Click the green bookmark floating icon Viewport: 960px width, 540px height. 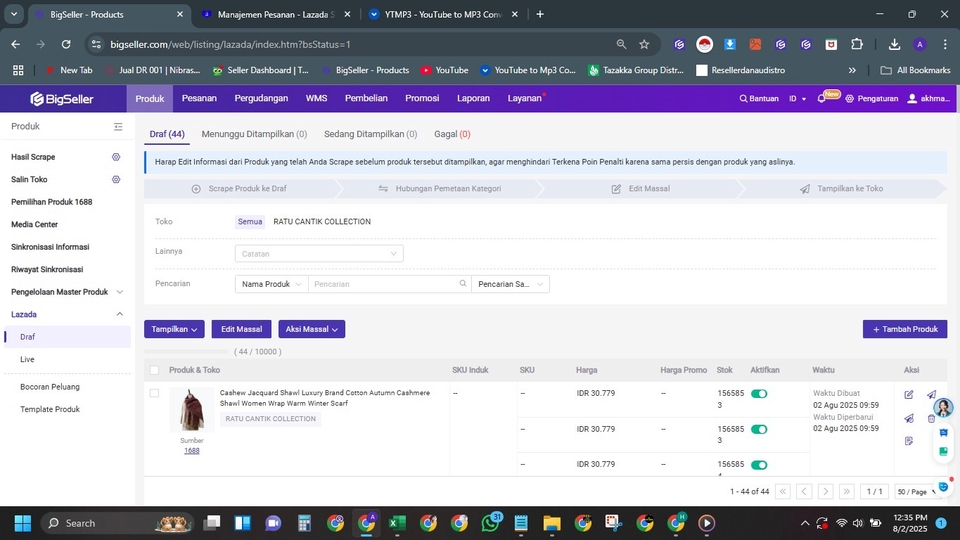(x=943, y=451)
